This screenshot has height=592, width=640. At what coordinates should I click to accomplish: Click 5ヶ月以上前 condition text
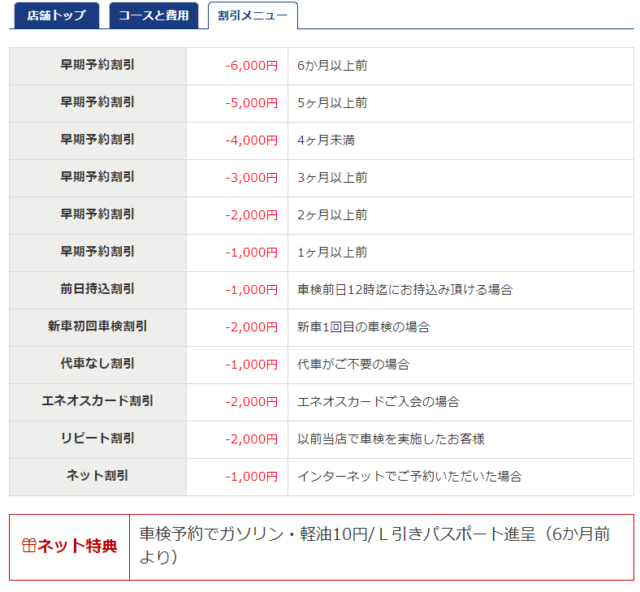(x=332, y=103)
